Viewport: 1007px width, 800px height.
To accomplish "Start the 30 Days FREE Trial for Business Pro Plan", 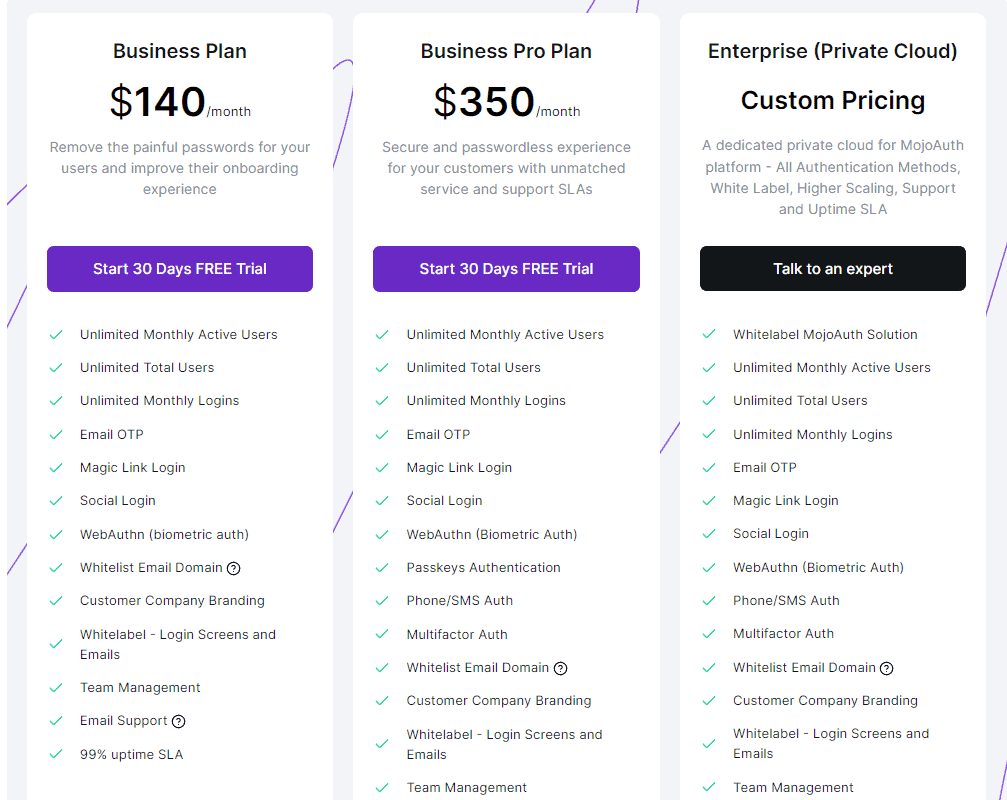I will click(x=506, y=269).
